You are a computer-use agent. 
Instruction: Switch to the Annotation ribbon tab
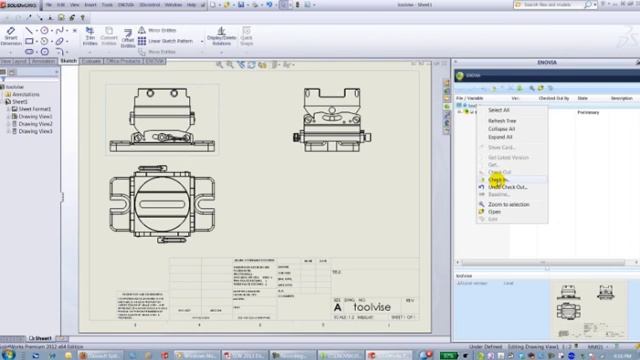click(x=43, y=61)
